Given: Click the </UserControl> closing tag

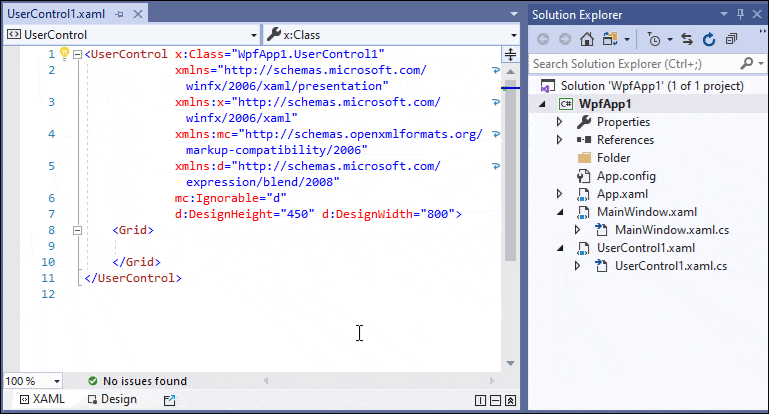Looking at the screenshot, I should click(132, 278).
